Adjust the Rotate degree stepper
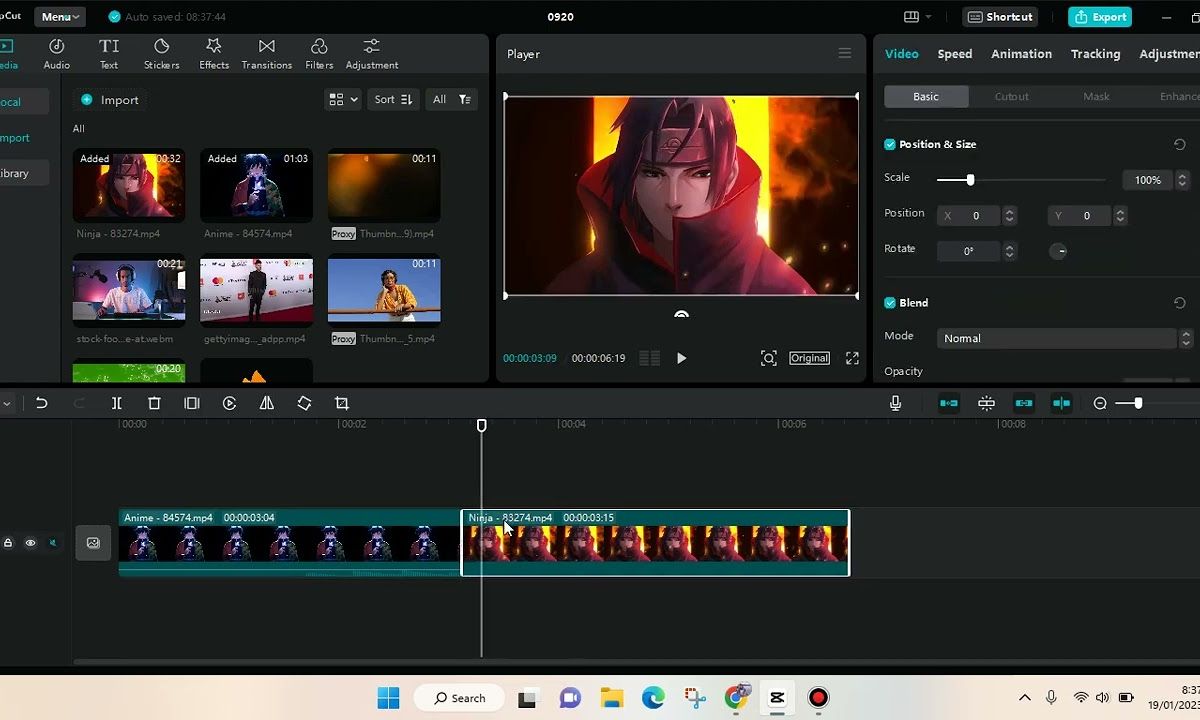 (x=1009, y=251)
